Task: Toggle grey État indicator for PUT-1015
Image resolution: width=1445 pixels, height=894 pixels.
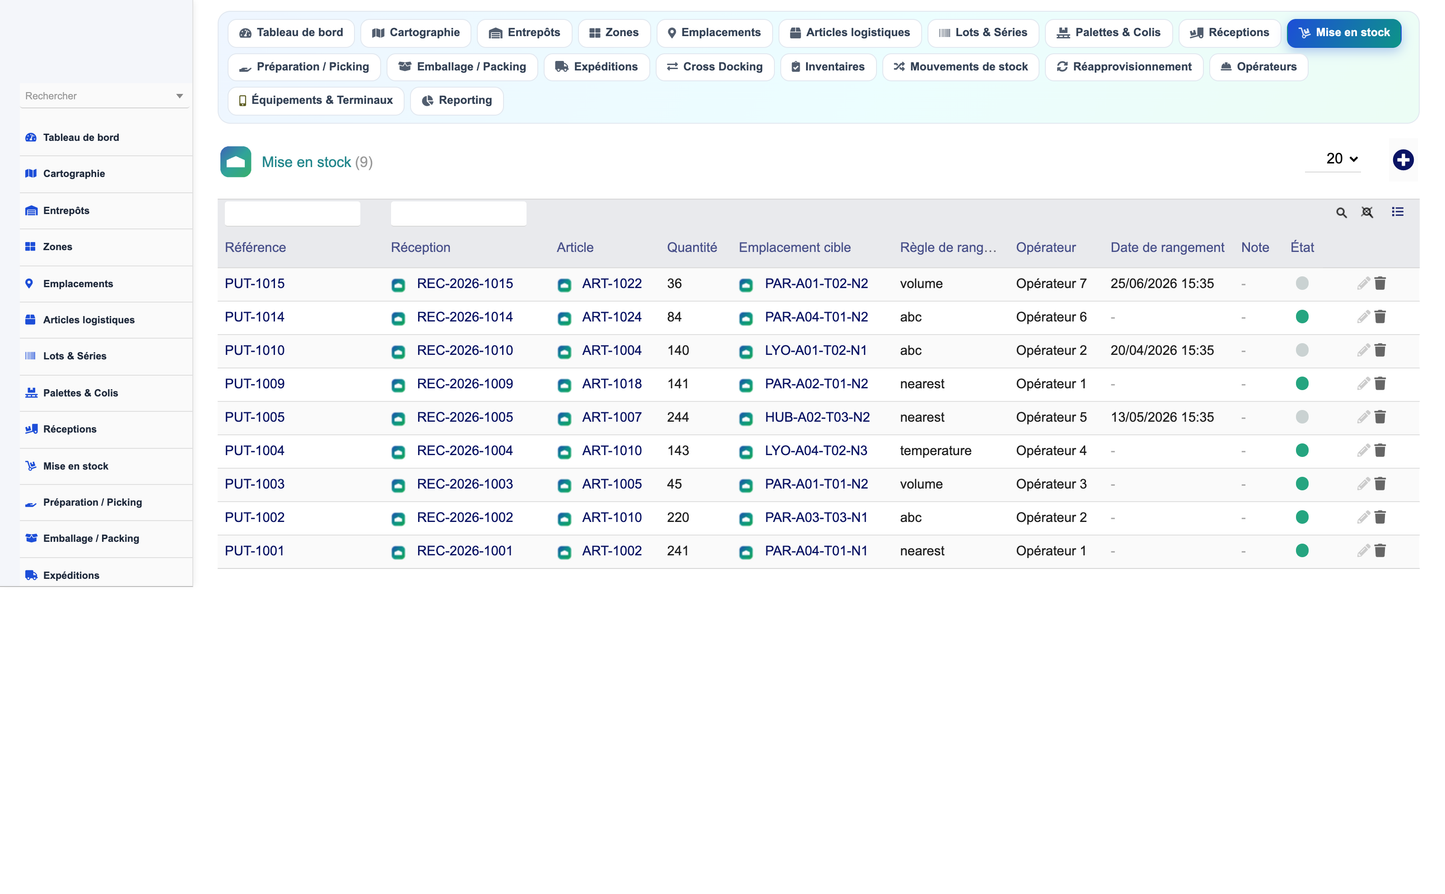Action: [1302, 284]
